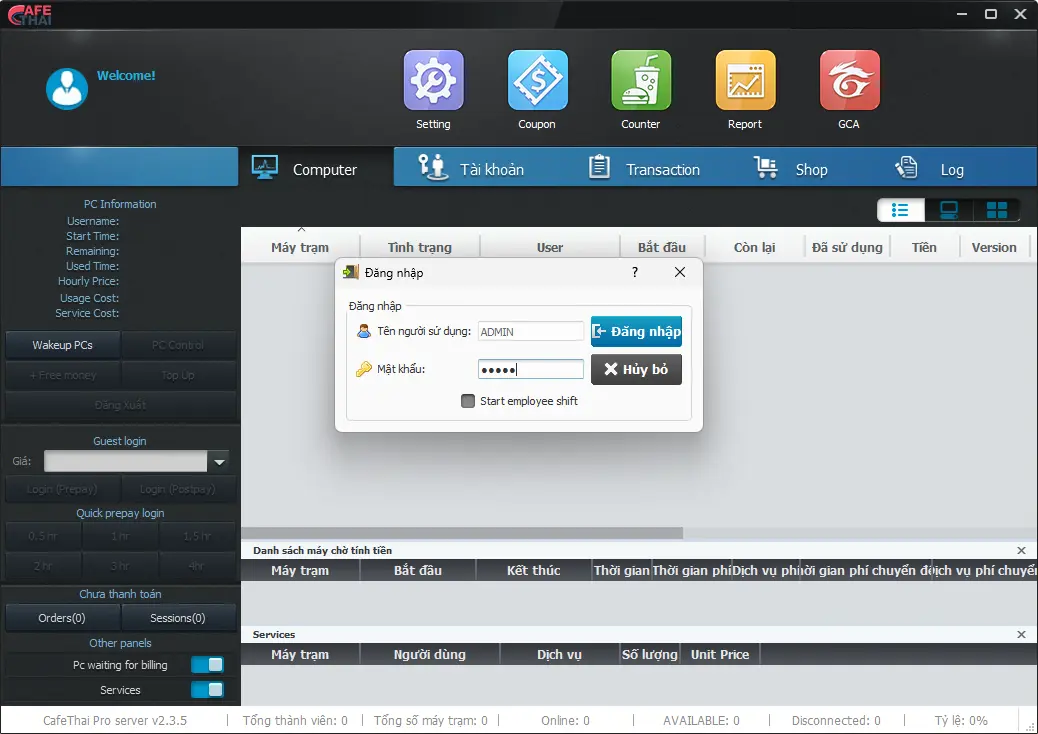Check the Start employee shift checkbox
Screen dimensions: 1038x734
(x=468, y=401)
